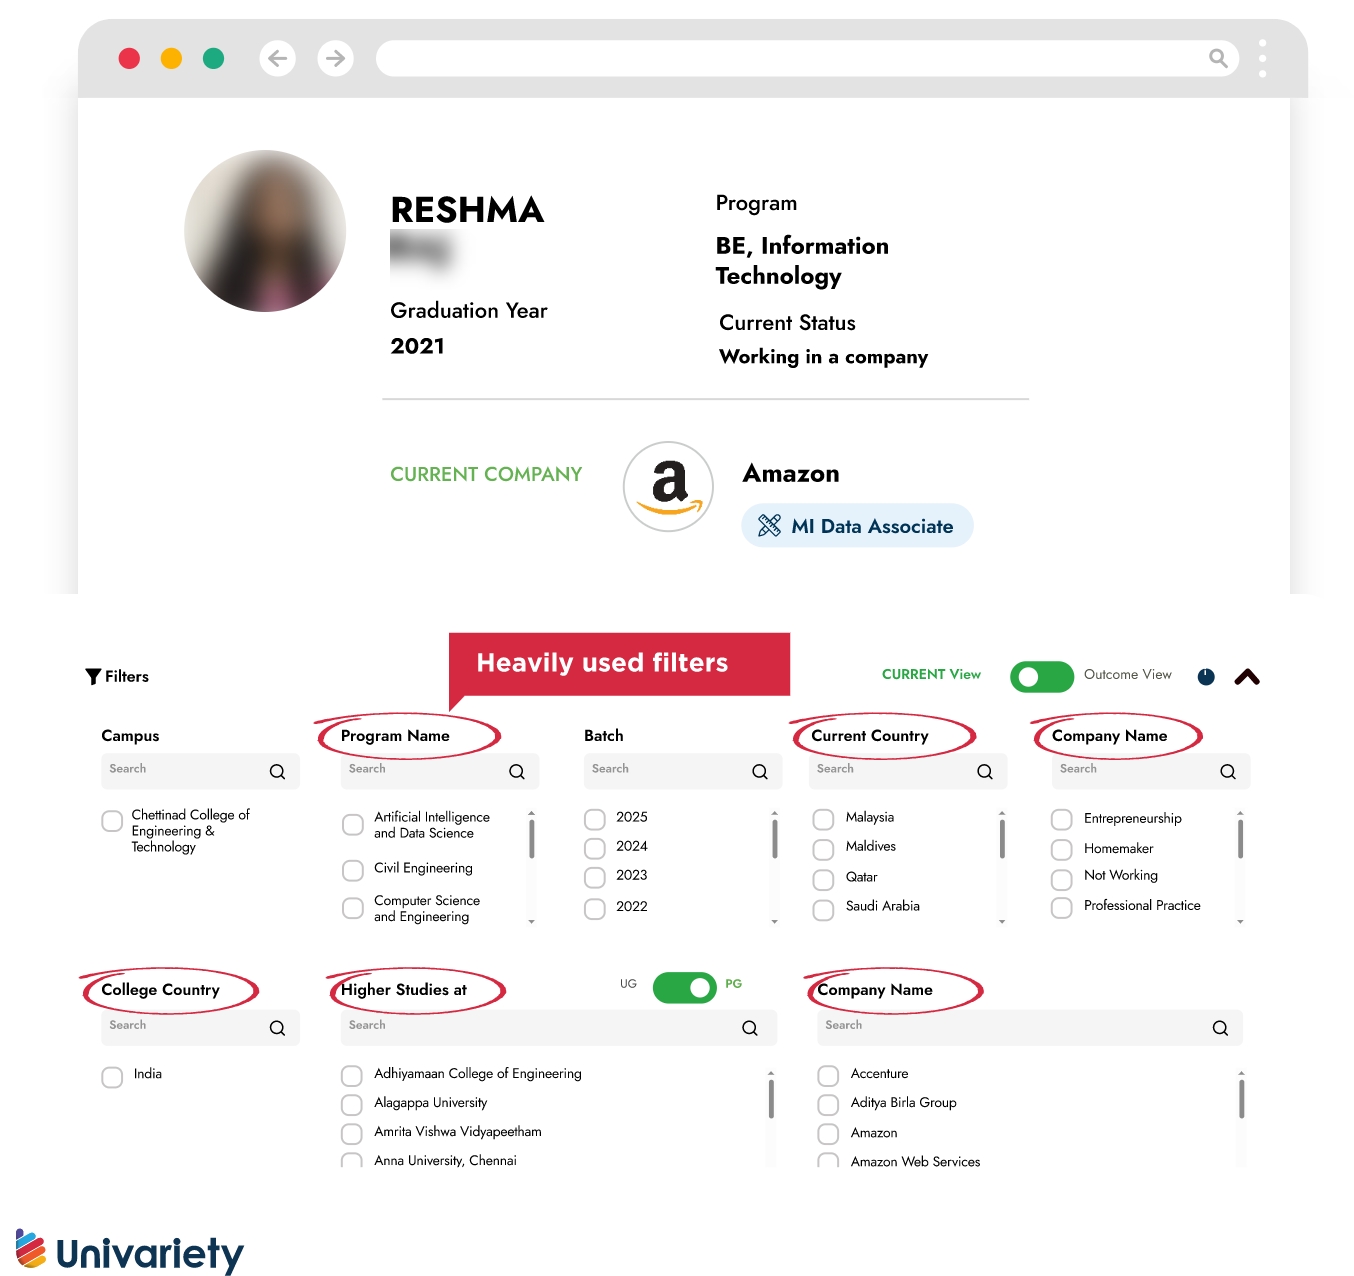Open the browser three-dot menu

pyautogui.click(x=1263, y=58)
